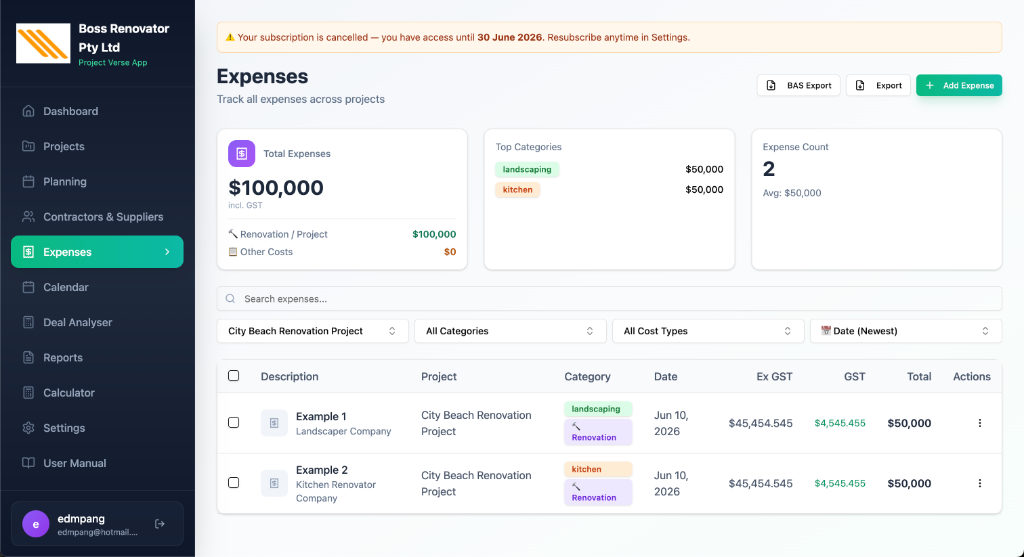Click the plus icon in Add Expense
Screen dimensions: 1024x557
(x=930, y=86)
